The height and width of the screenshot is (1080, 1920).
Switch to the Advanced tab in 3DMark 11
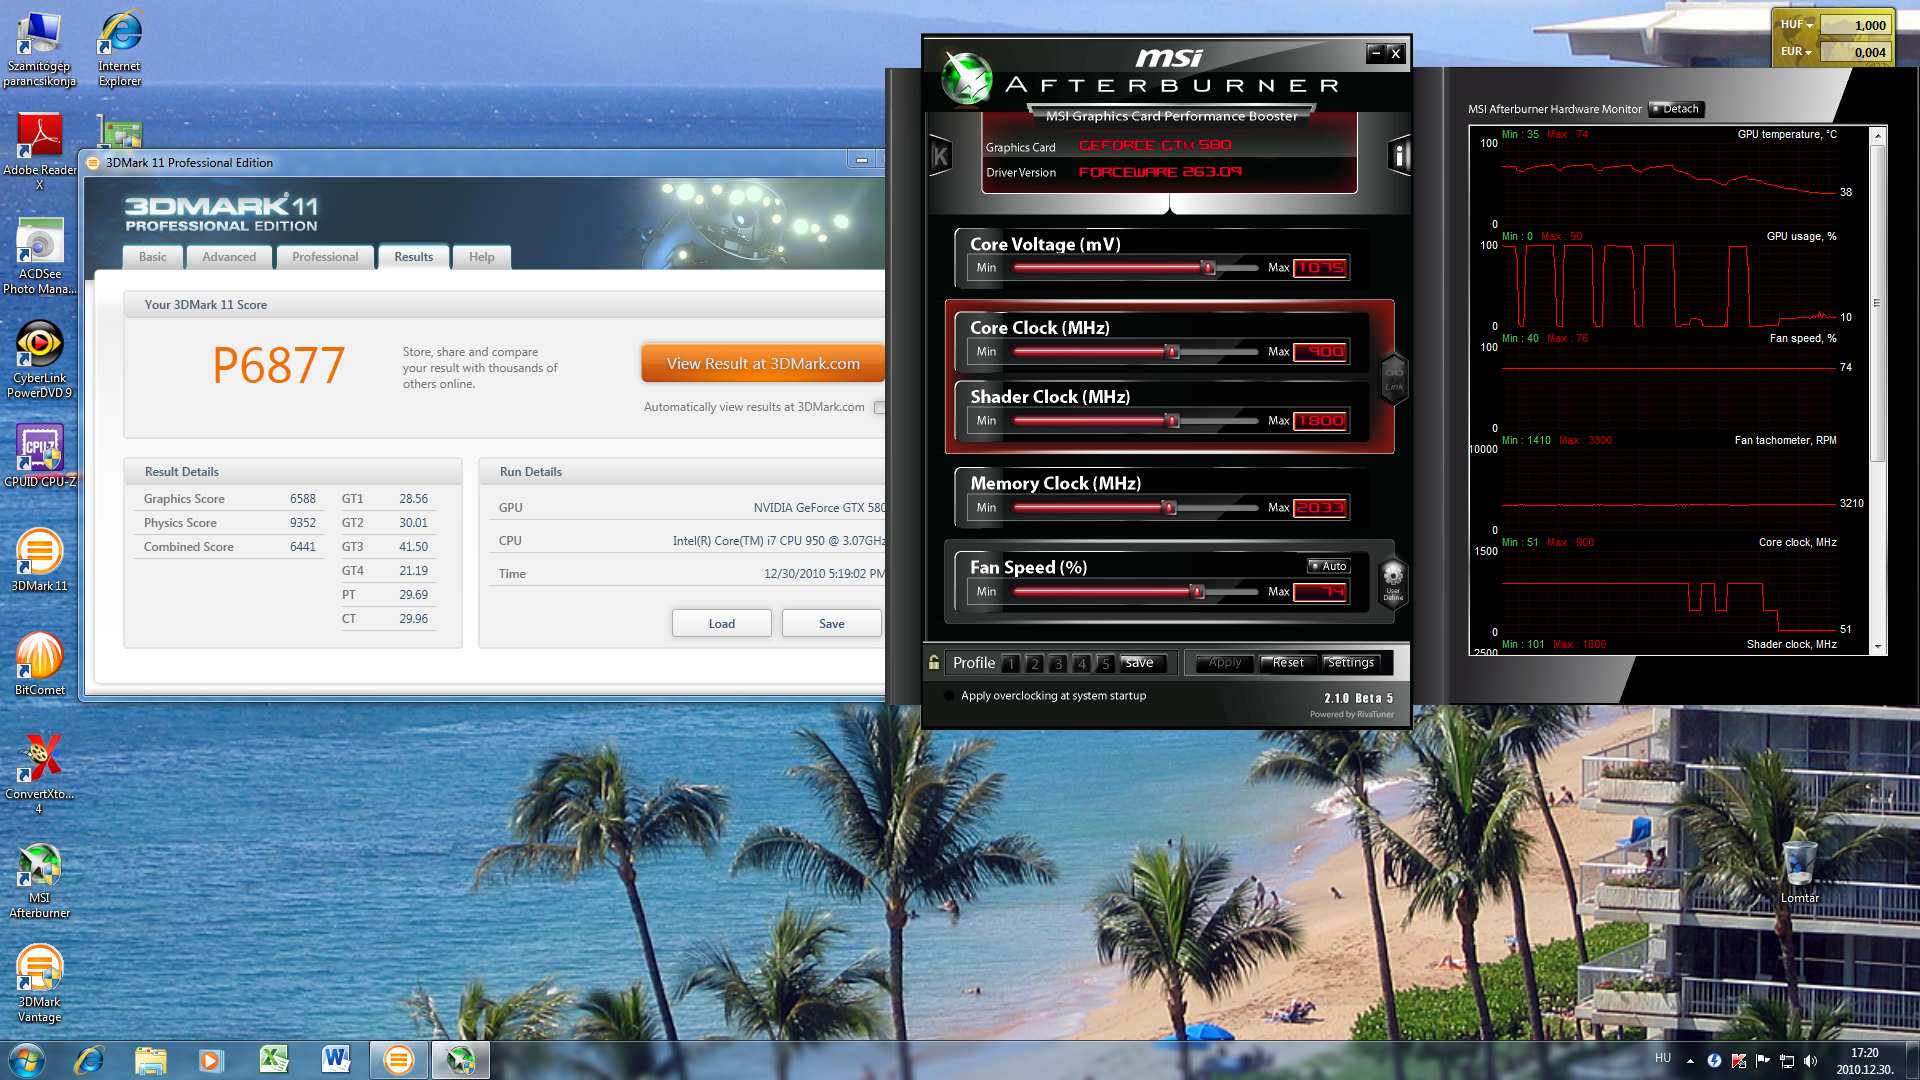(229, 257)
